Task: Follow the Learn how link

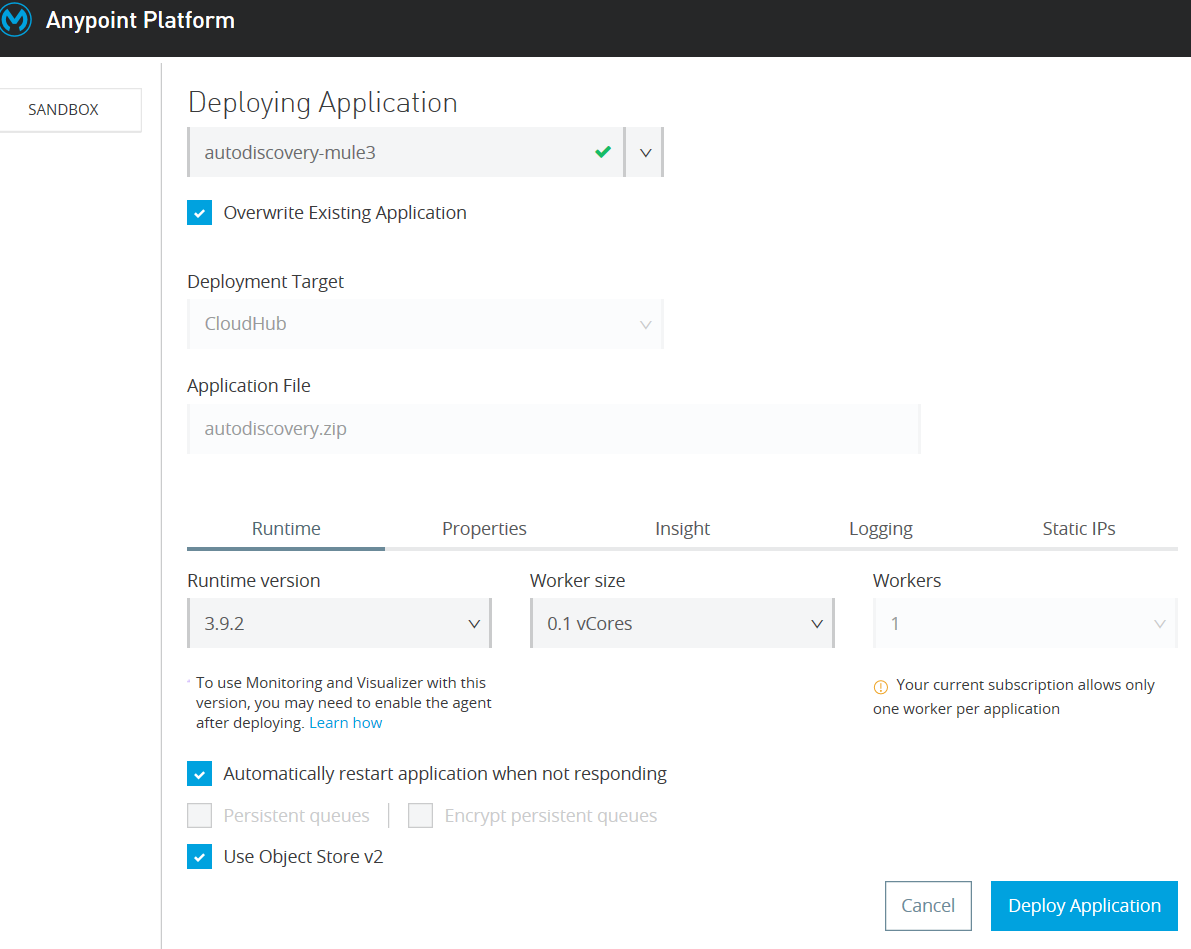Action: click(x=346, y=723)
